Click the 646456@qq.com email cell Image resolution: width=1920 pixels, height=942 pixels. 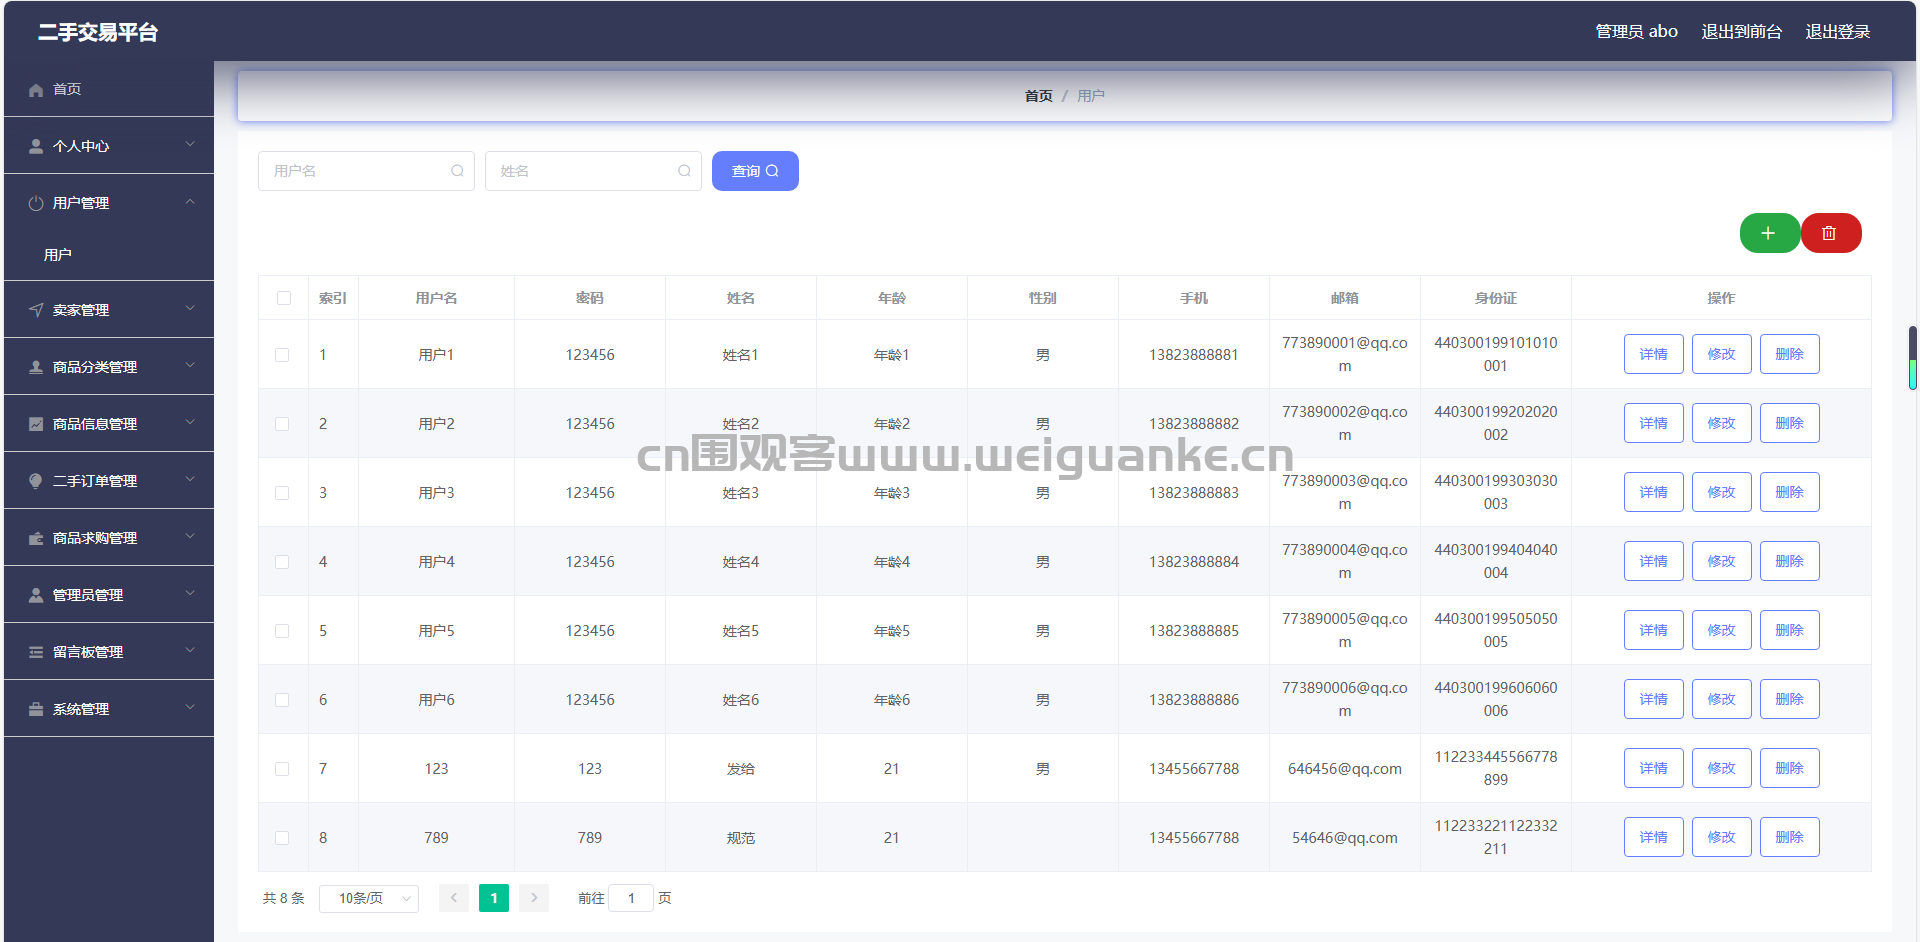(1345, 769)
